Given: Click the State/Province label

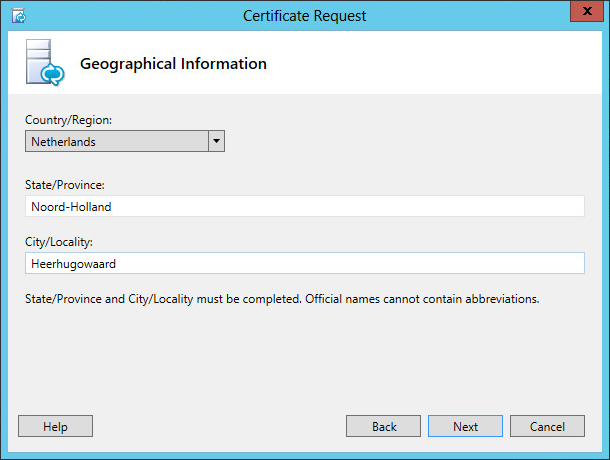Looking at the screenshot, I should pyautogui.click(x=65, y=185).
